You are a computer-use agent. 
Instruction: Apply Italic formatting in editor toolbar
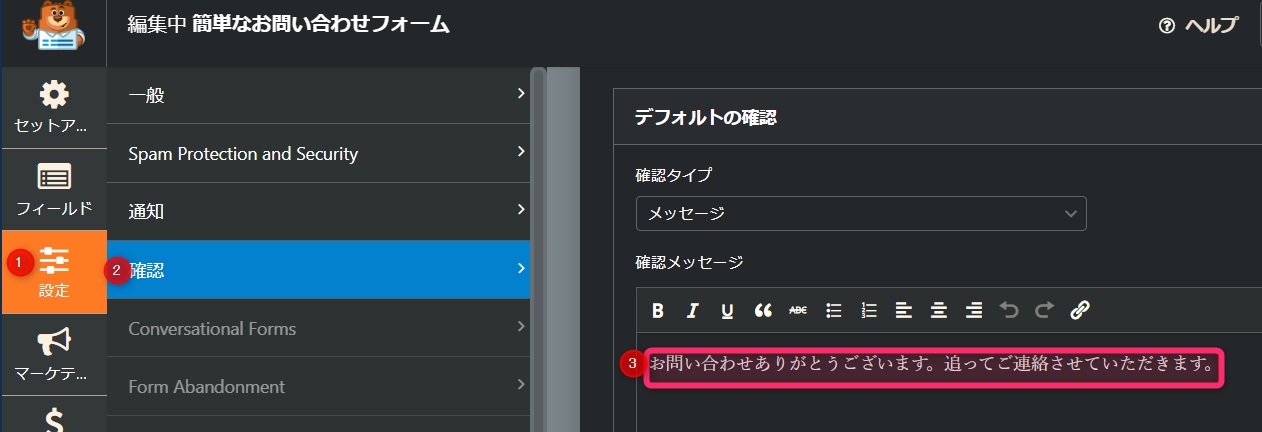[692, 310]
